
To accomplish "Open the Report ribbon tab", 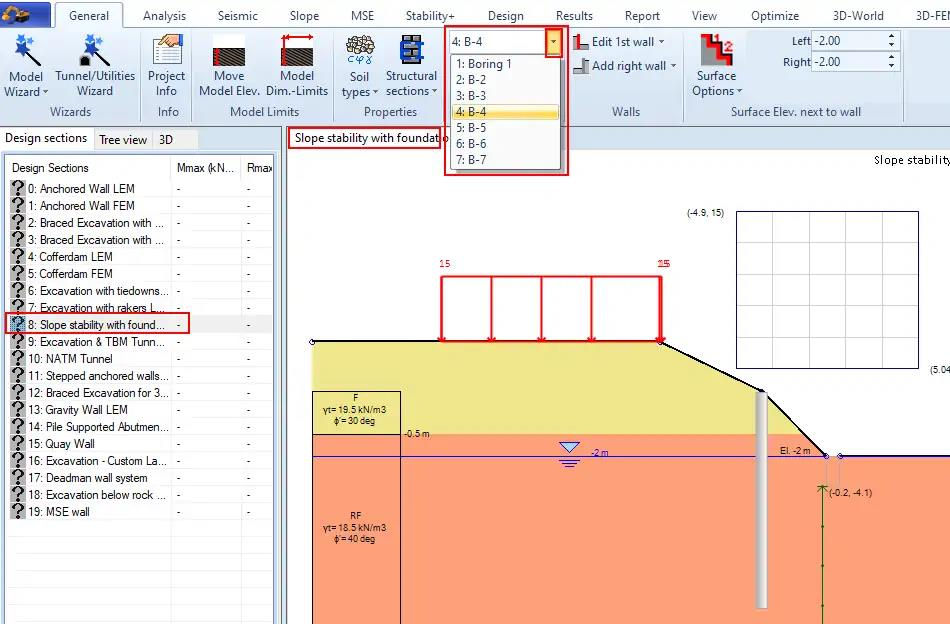I will tap(642, 16).
